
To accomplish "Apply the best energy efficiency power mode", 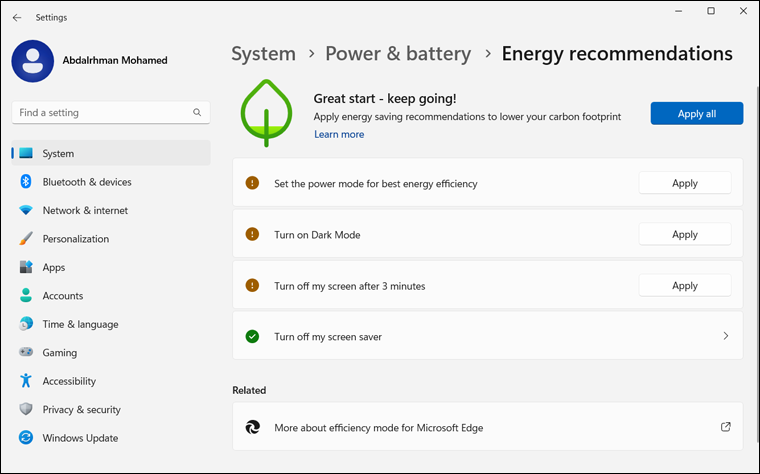I will point(684,183).
